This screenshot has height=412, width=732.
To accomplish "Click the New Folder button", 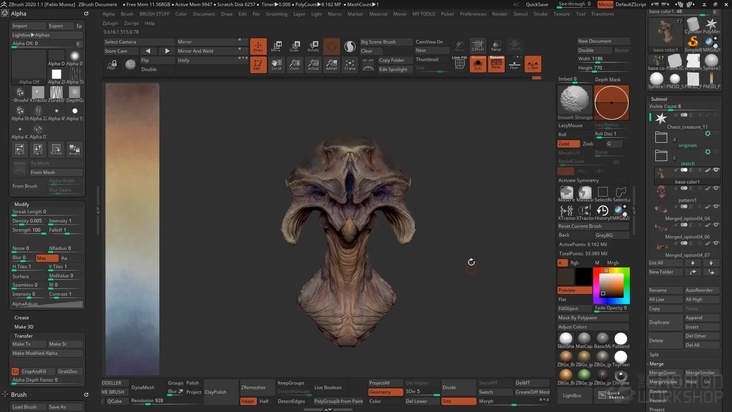I will click(665, 272).
